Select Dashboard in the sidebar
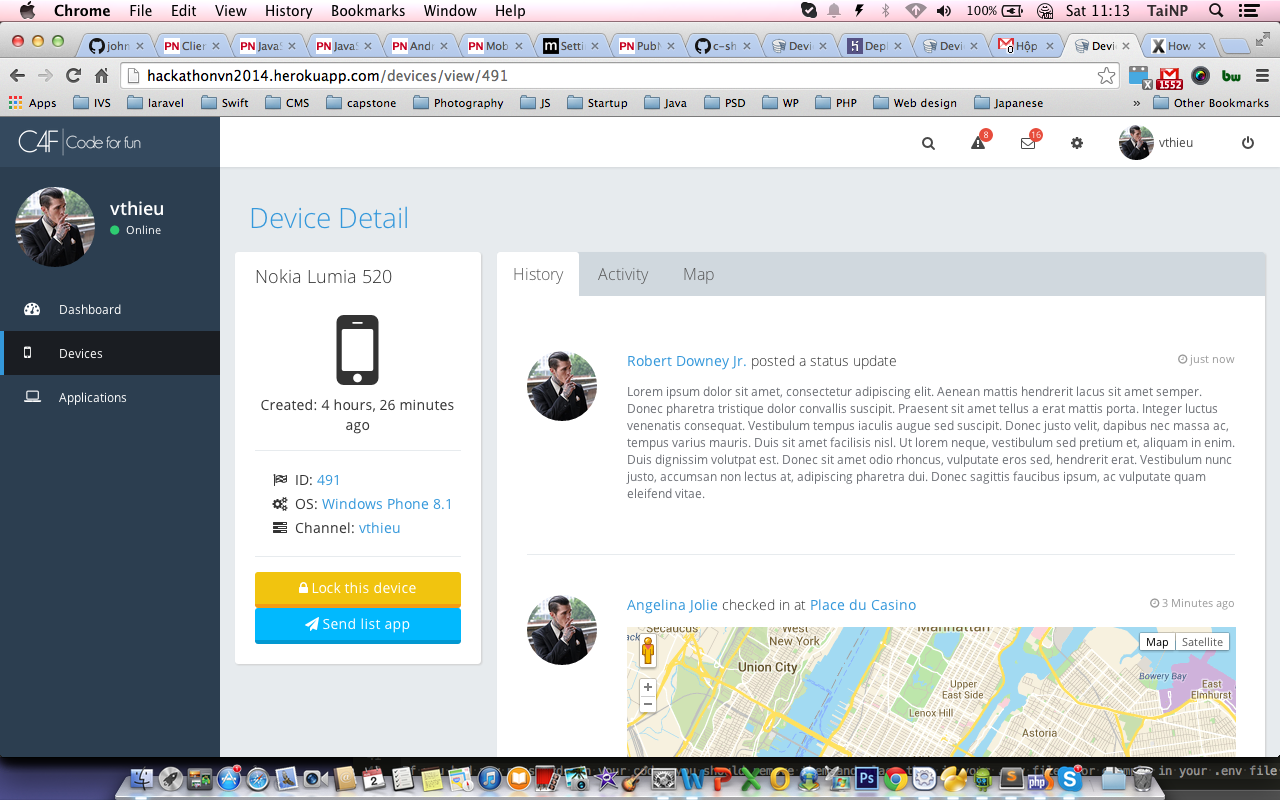Screen dimensions: 1280x800 (110, 309)
